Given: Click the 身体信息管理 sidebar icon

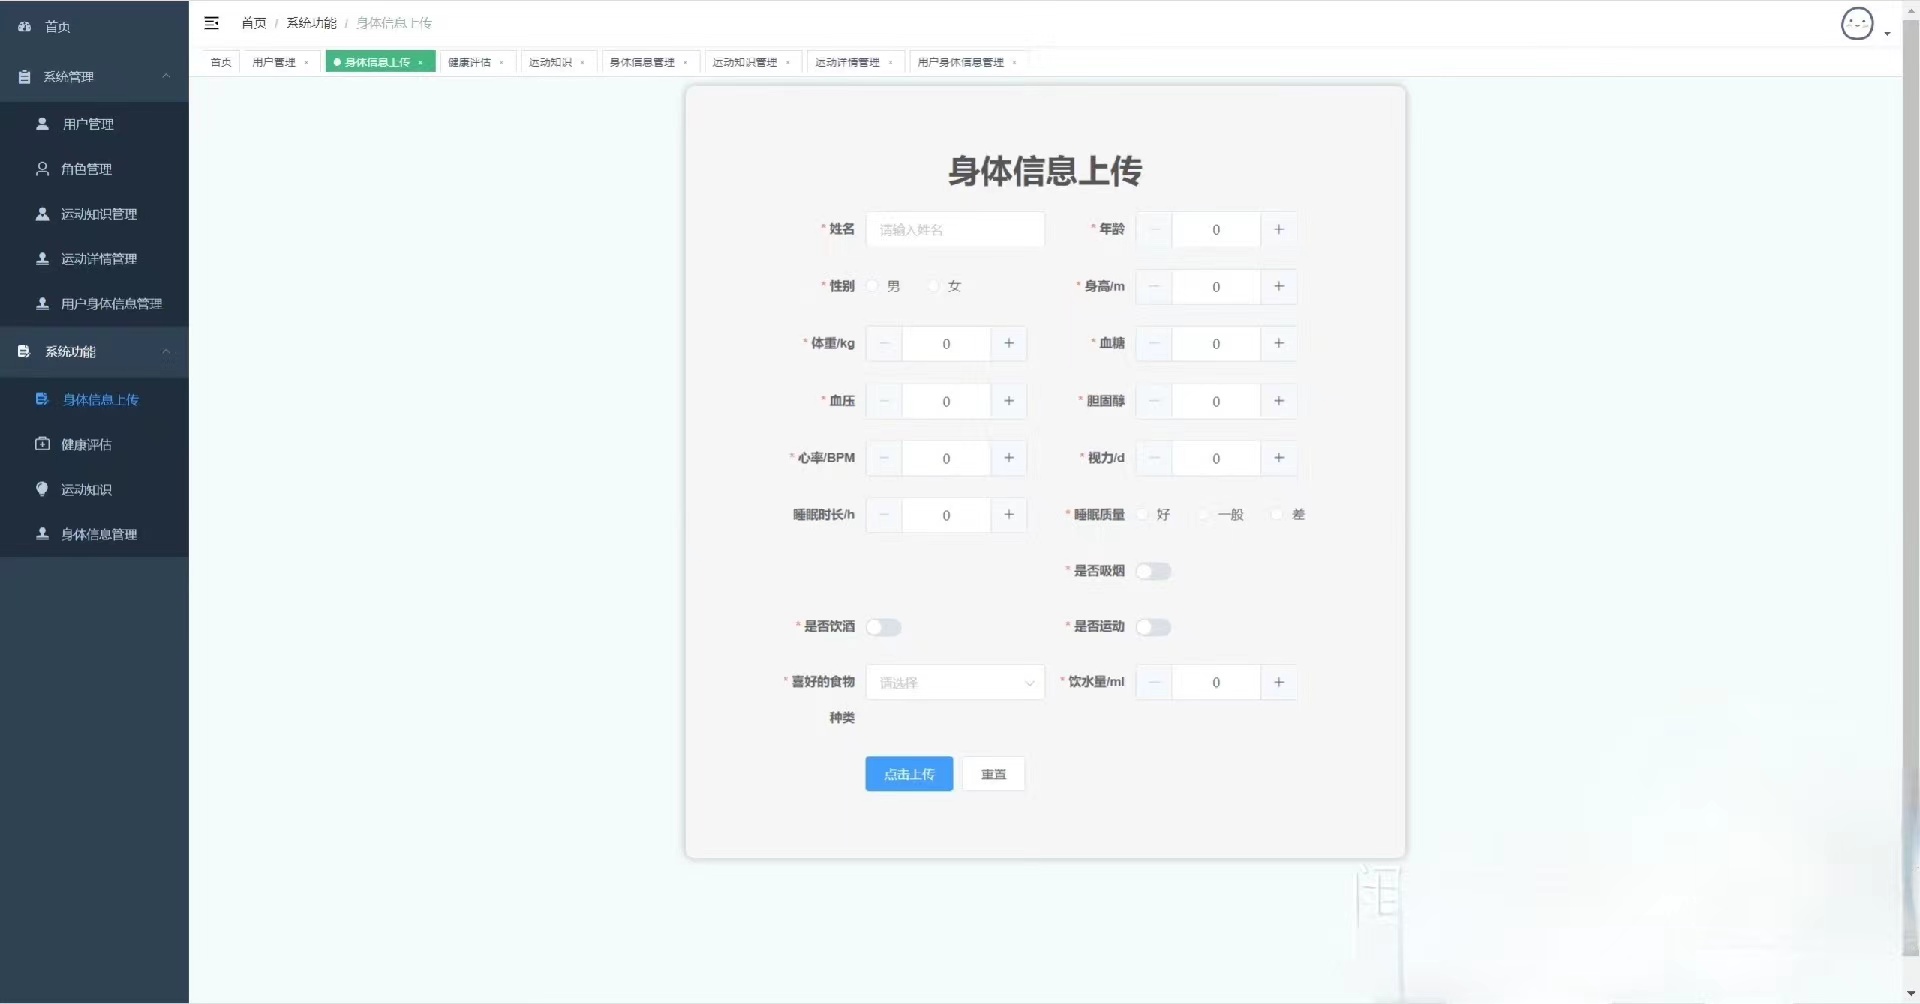Looking at the screenshot, I should pos(42,534).
